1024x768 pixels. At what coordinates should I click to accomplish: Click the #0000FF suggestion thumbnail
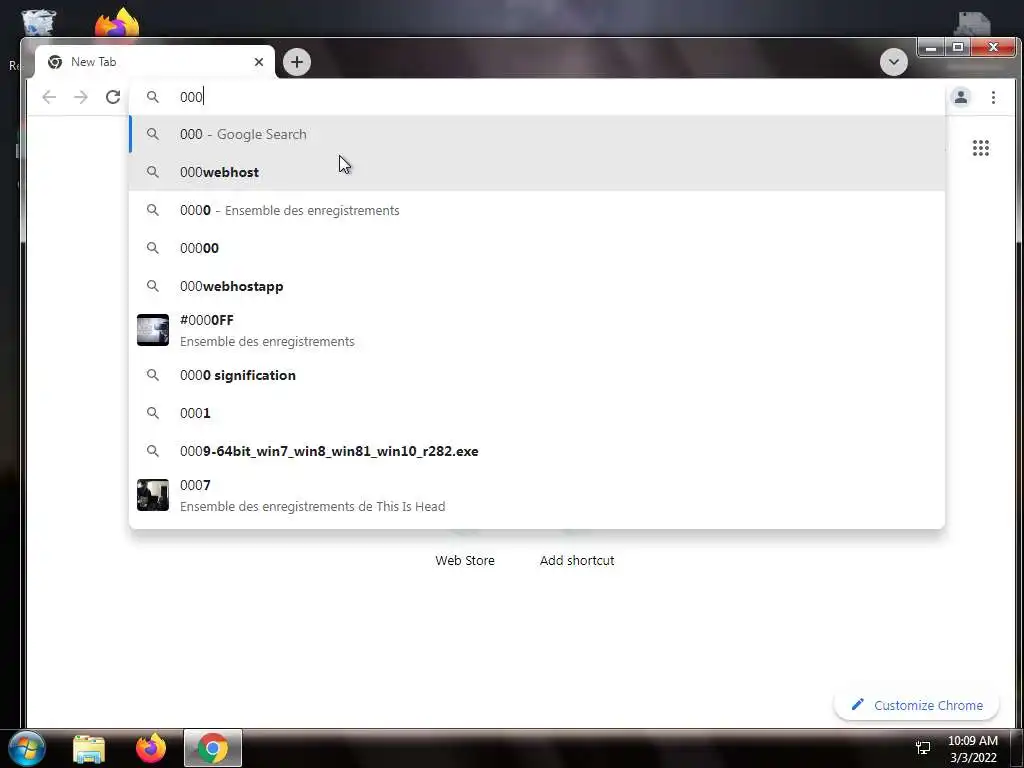coord(153,330)
